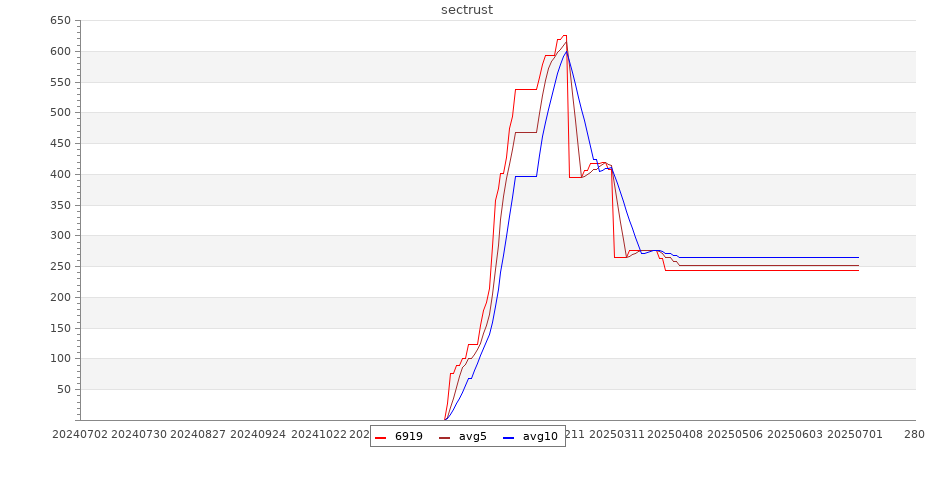The image size is (935, 500).
Task: Click the "sectrust" chart title
Action: click(467, 10)
